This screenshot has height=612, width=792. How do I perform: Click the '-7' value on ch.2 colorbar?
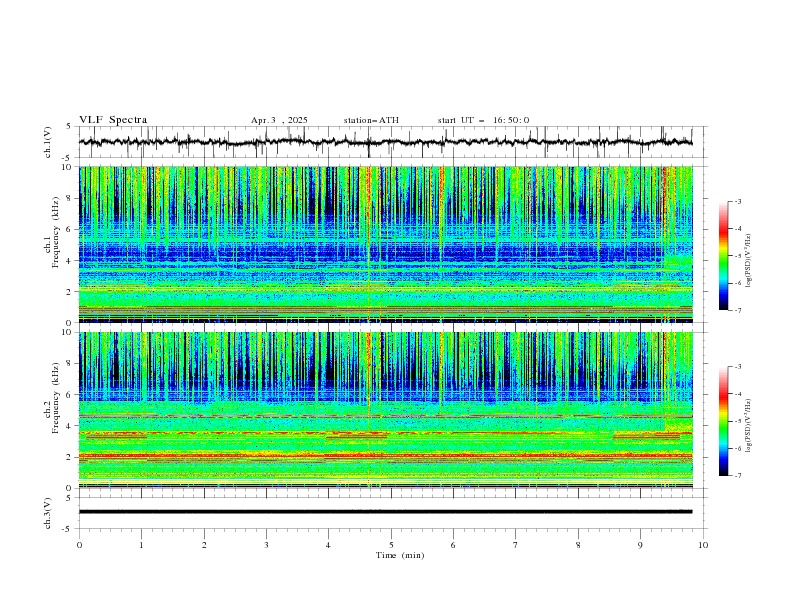[x=737, y=476]
